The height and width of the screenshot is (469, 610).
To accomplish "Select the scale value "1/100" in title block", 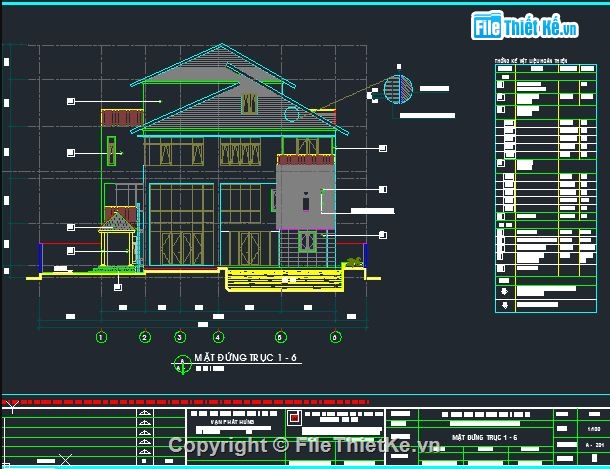I will [594, 429].
